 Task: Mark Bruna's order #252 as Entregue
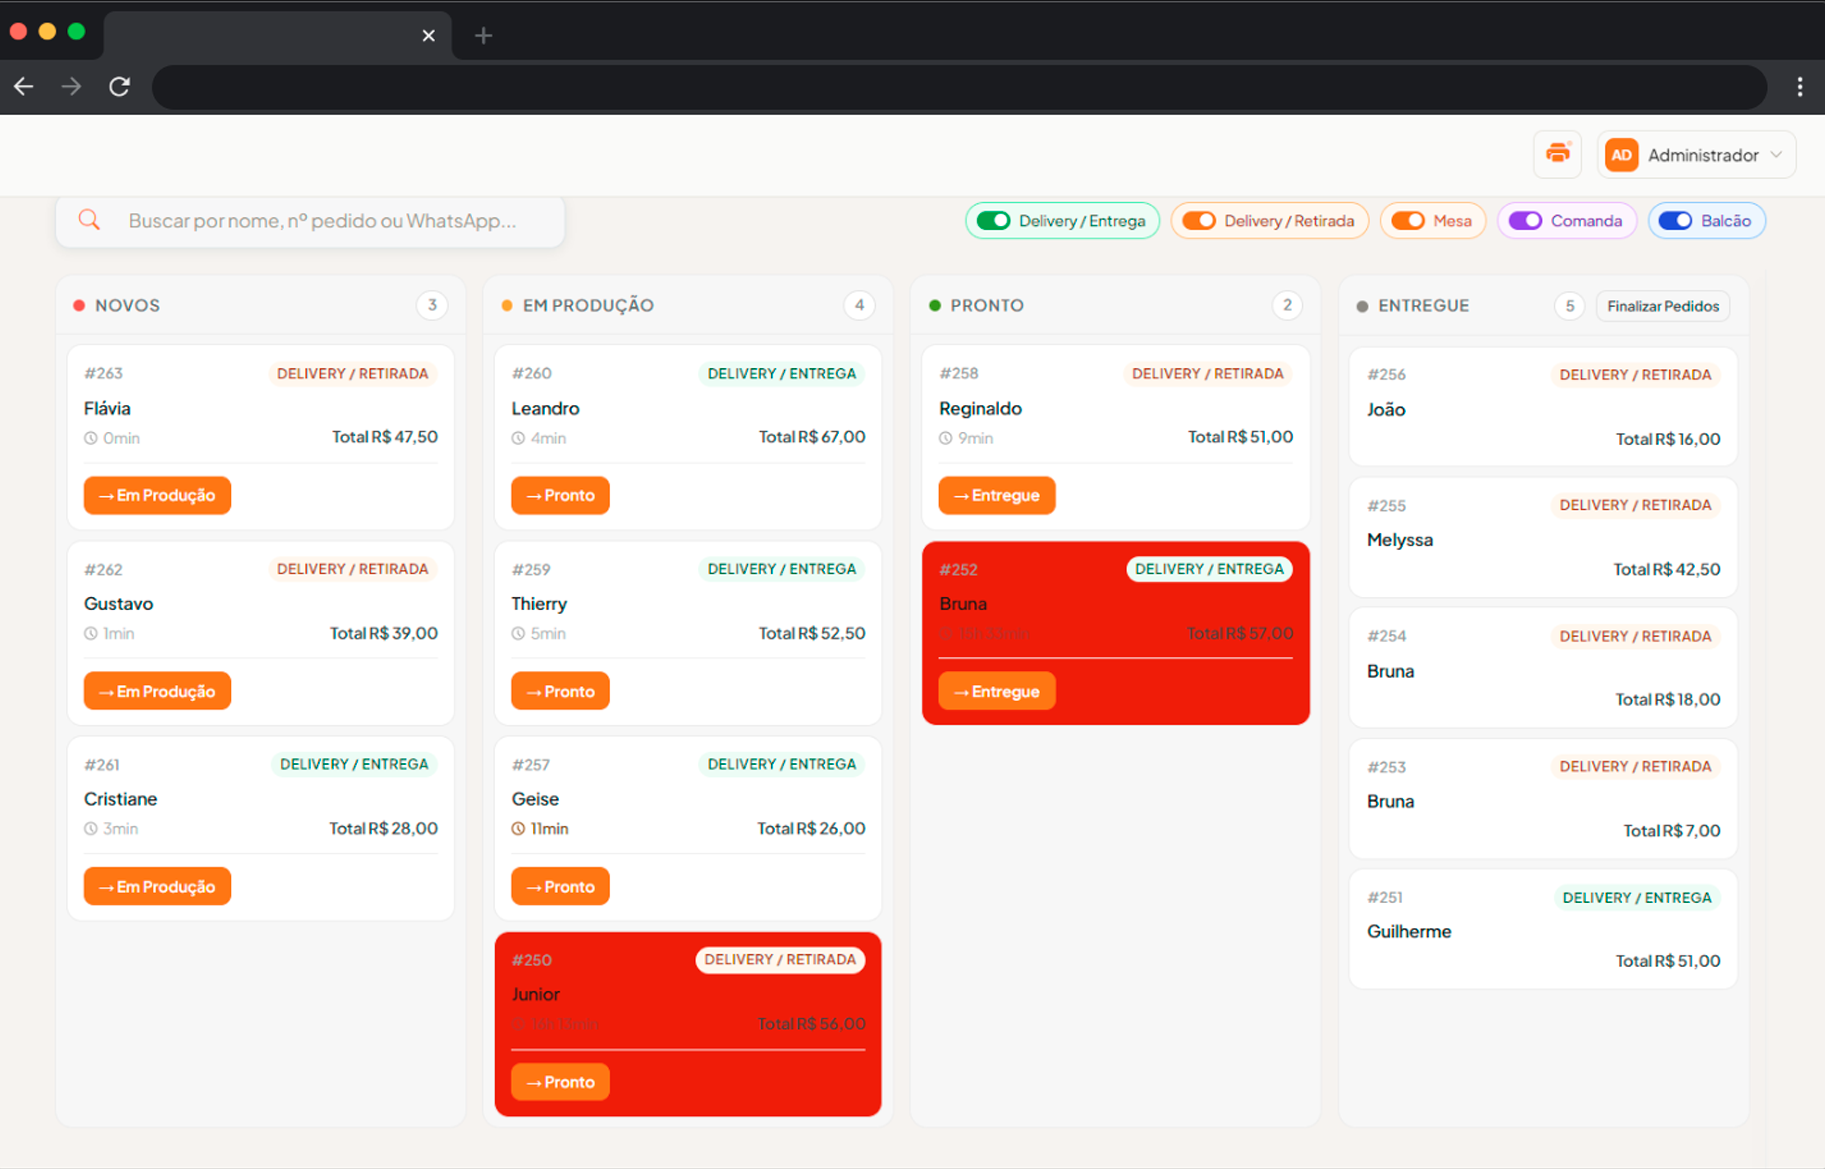pos(996,691)
